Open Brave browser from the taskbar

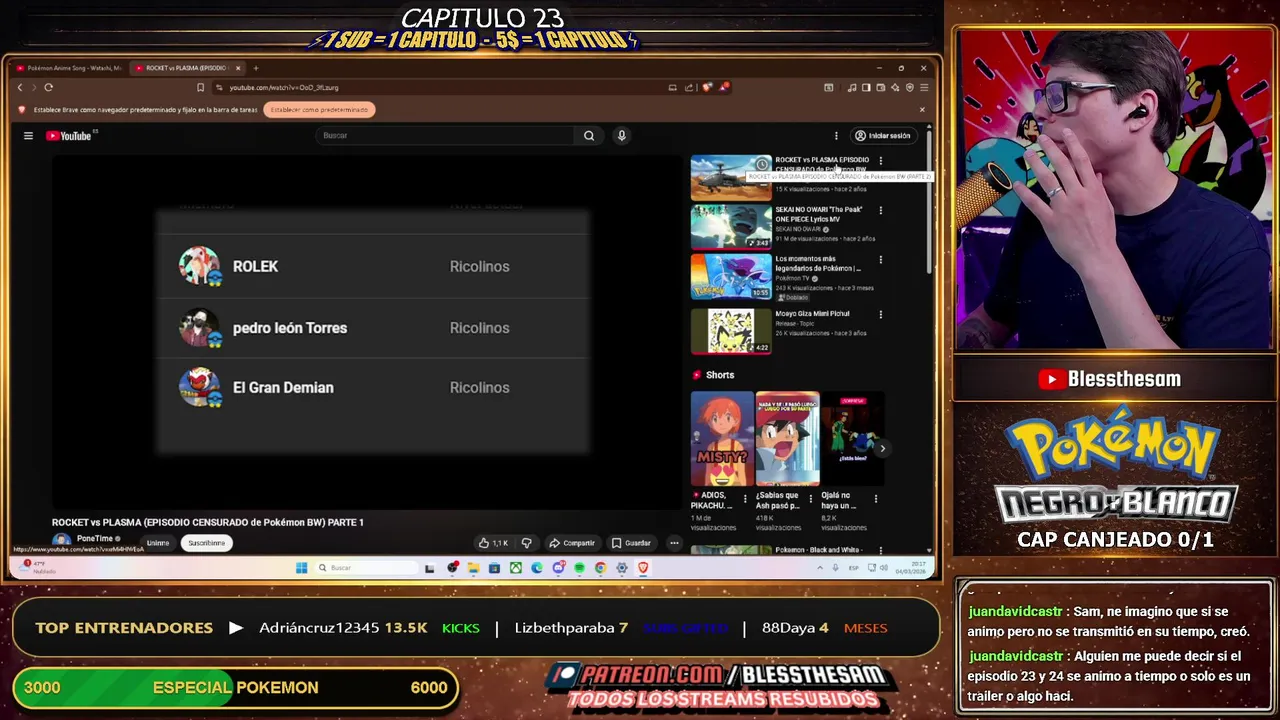(643, 568)
